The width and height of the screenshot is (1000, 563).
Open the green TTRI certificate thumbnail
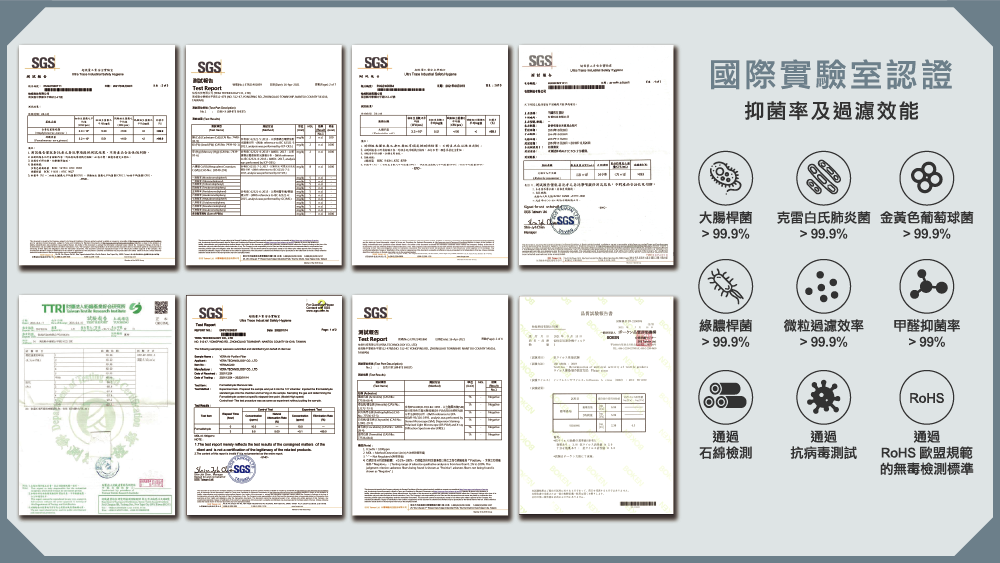click(x=97, y=405)
